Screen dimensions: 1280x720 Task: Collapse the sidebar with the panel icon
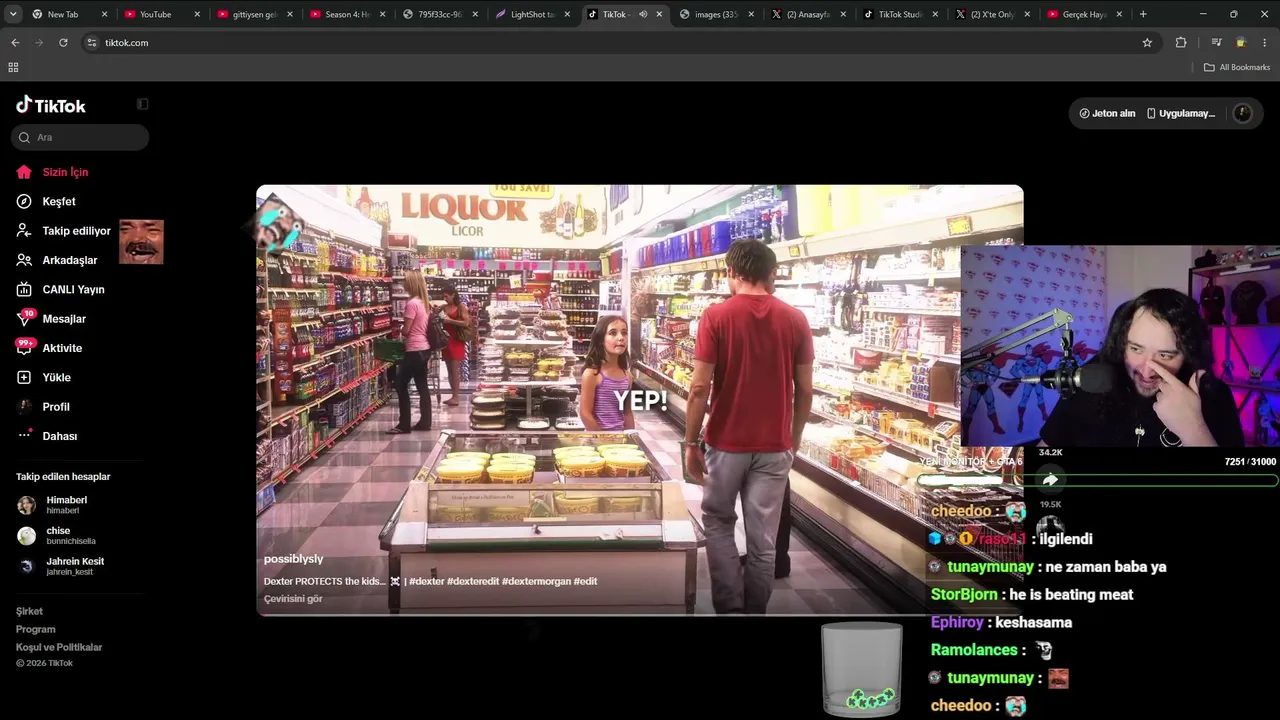(143, 104)
